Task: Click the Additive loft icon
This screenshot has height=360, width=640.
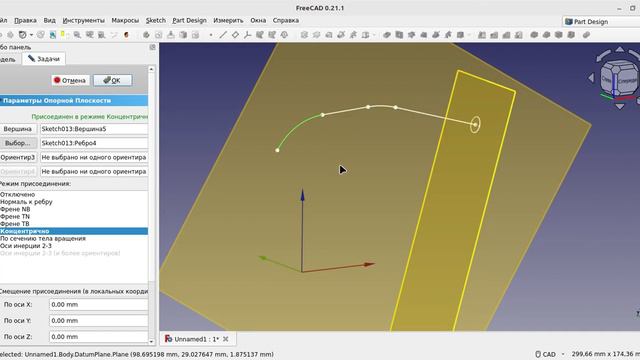Action: point(329,35)
